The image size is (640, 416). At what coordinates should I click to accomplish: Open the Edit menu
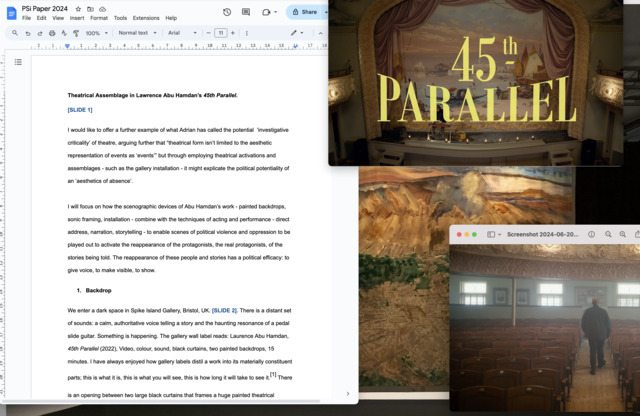[x=41, y=18]
